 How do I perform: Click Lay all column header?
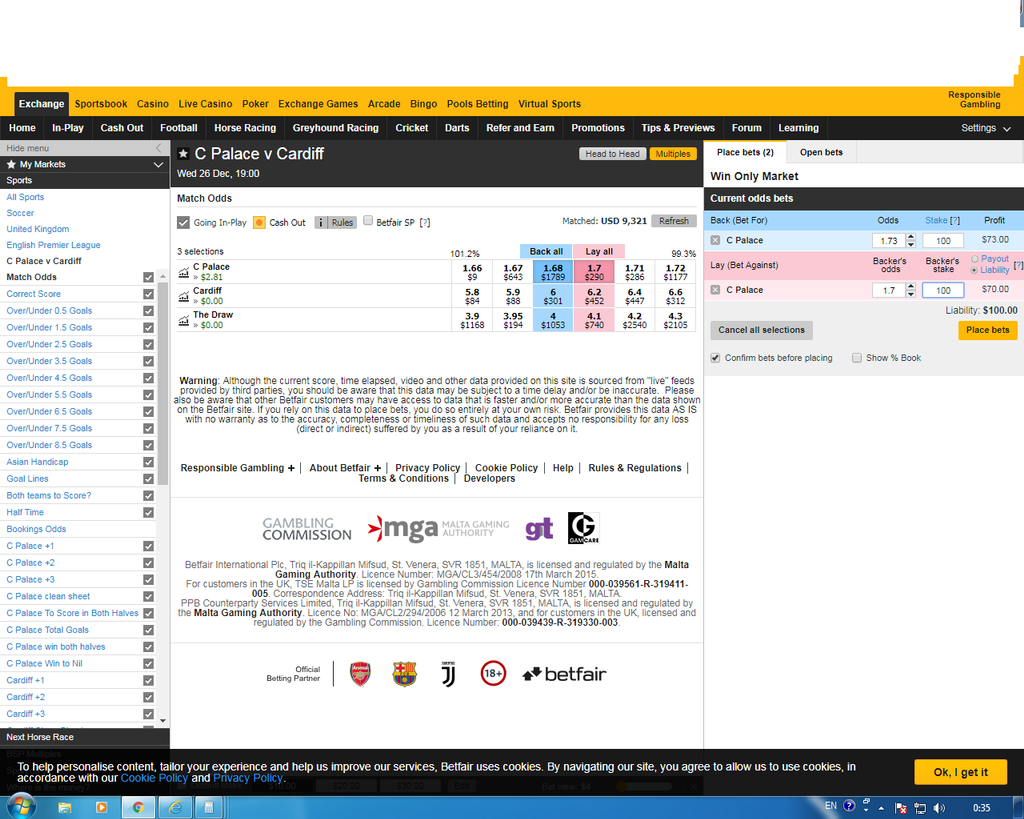tap(599, 251)
